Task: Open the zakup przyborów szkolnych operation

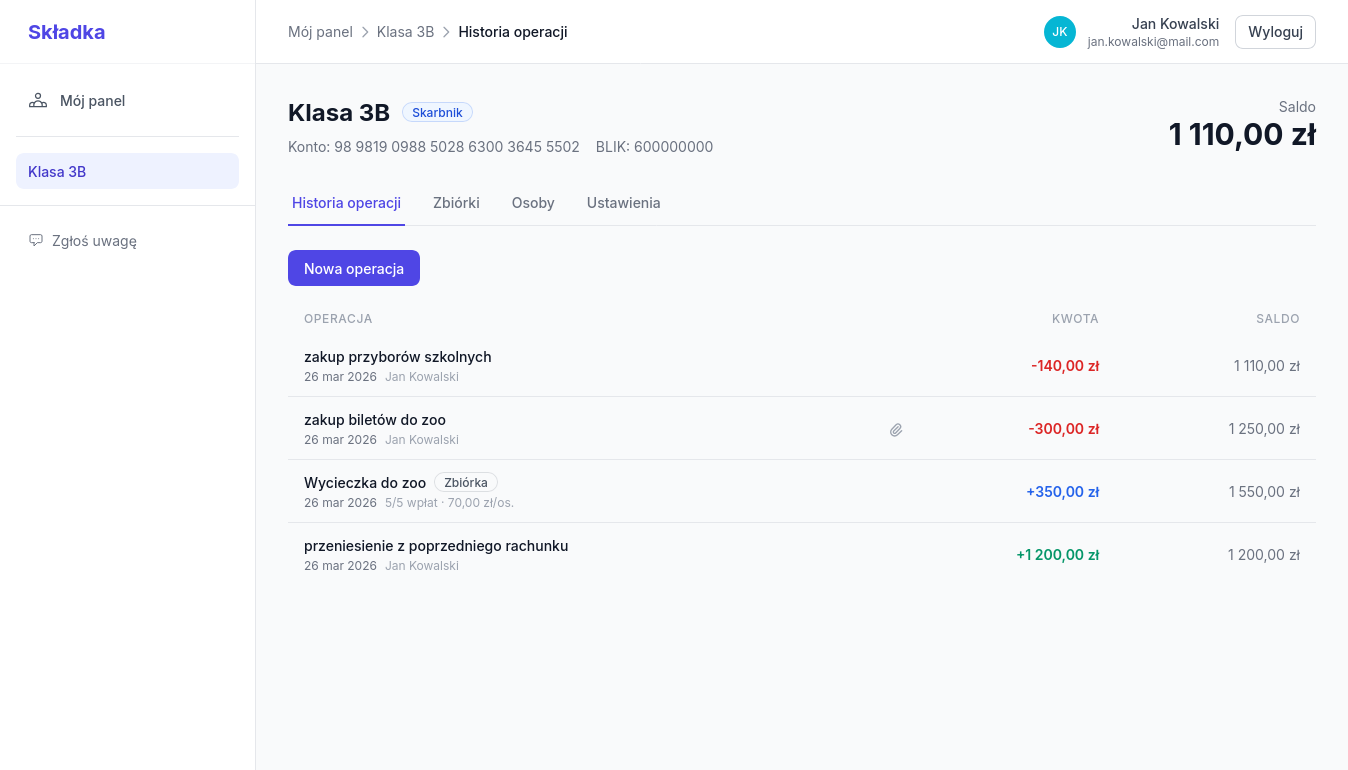Action: click(397, 357)
